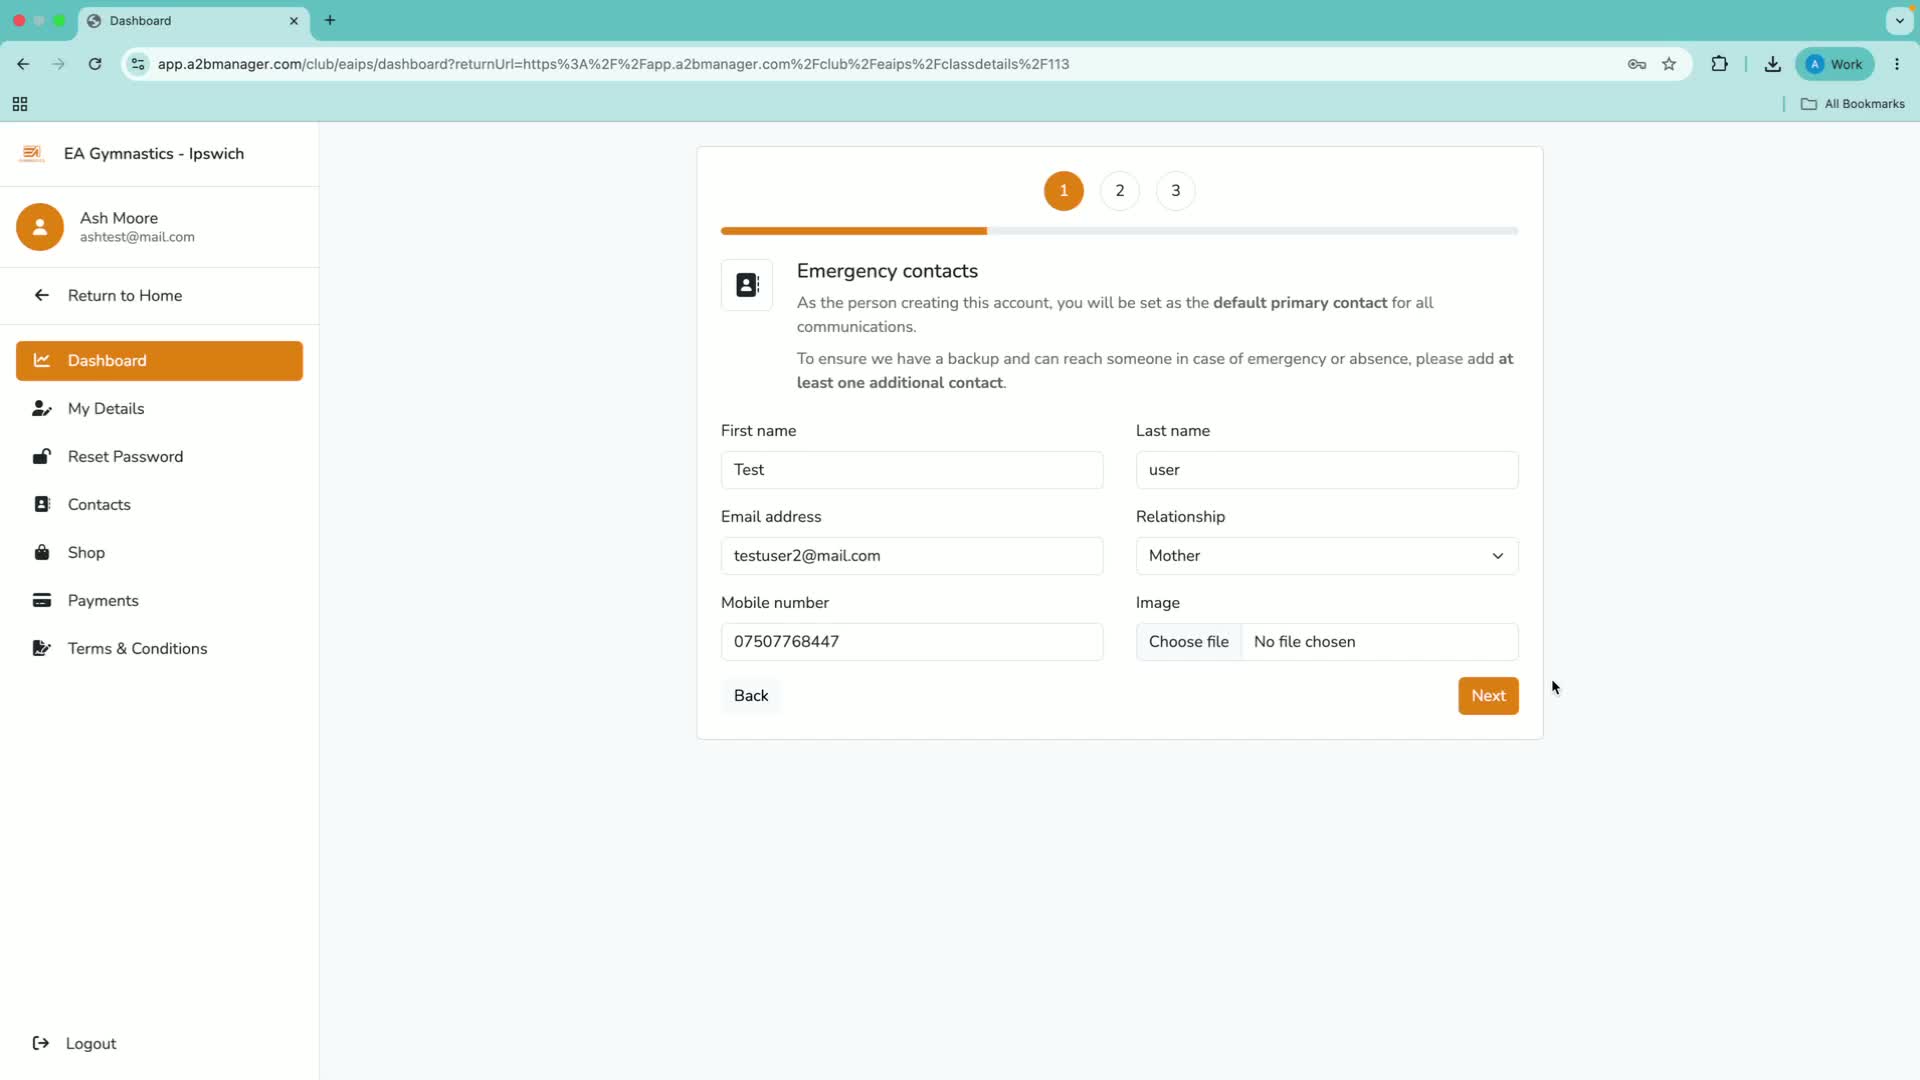Open Payments in the sidebar
1920x1080 pixels.
(159, 601)
